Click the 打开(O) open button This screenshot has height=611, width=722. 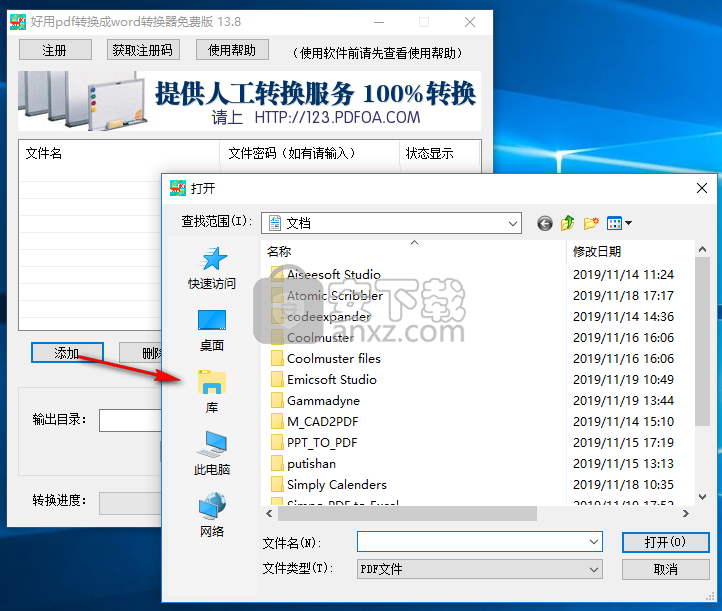665,542
